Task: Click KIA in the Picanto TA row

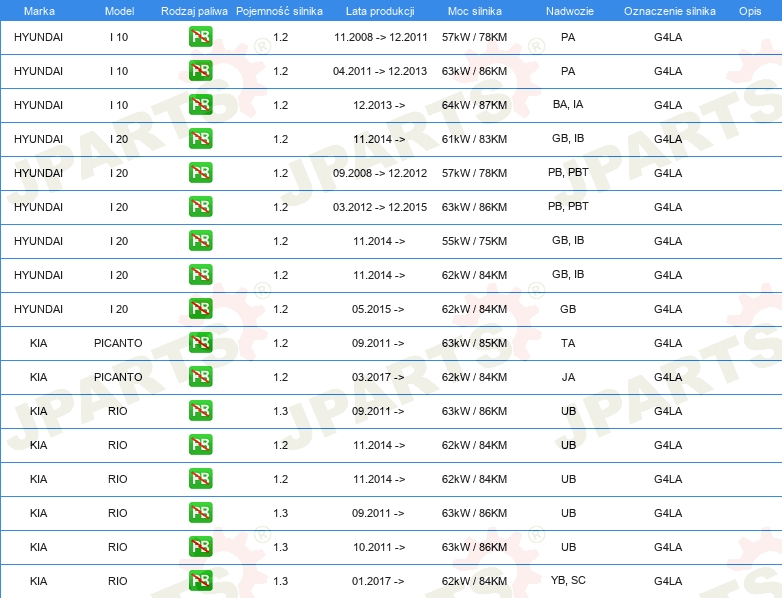Action: (x=38, y=343)
